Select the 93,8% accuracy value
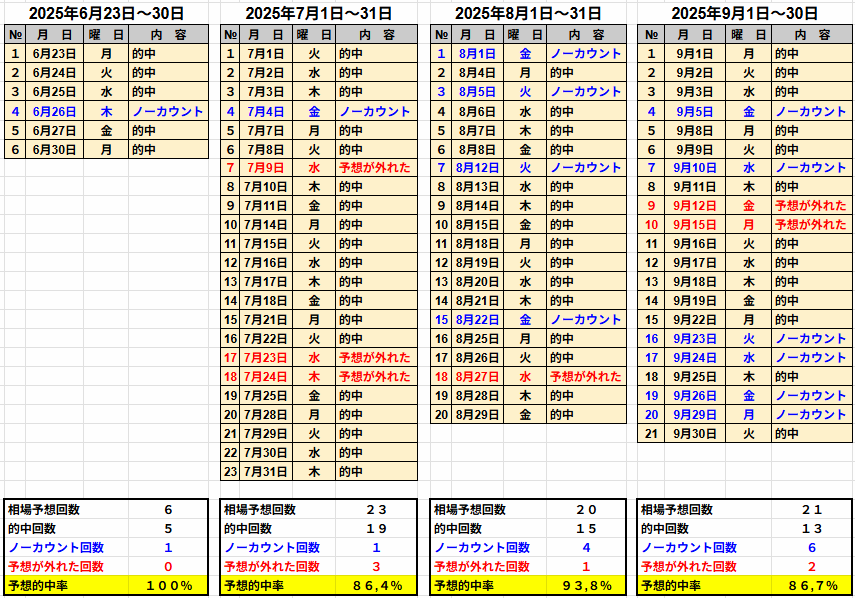Image resolution: width=855 pixels, height=598 pixels. pos(586,586)
